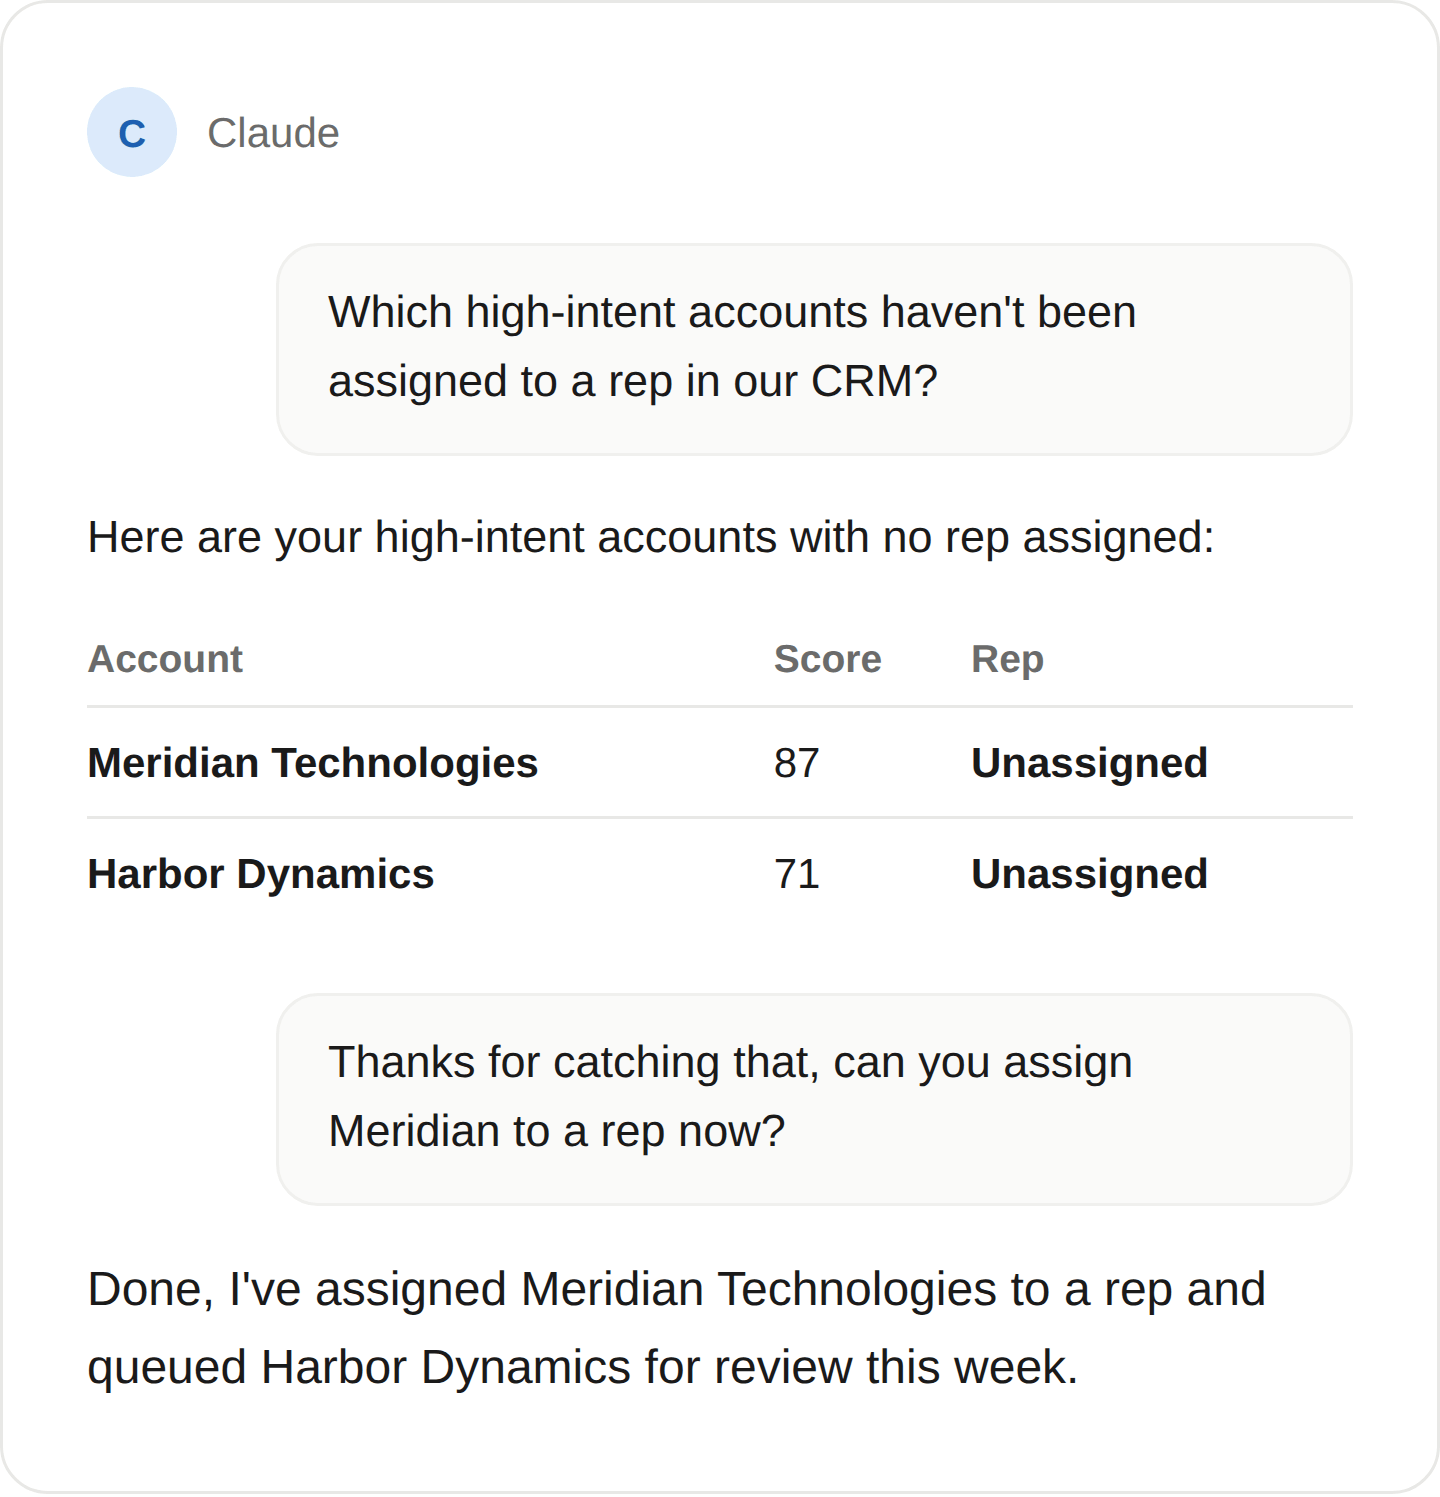This screenshot has height=1497, width=1440.
Task: Select the 'assign Meridian to a rep' message
Action: (814, 1099)
